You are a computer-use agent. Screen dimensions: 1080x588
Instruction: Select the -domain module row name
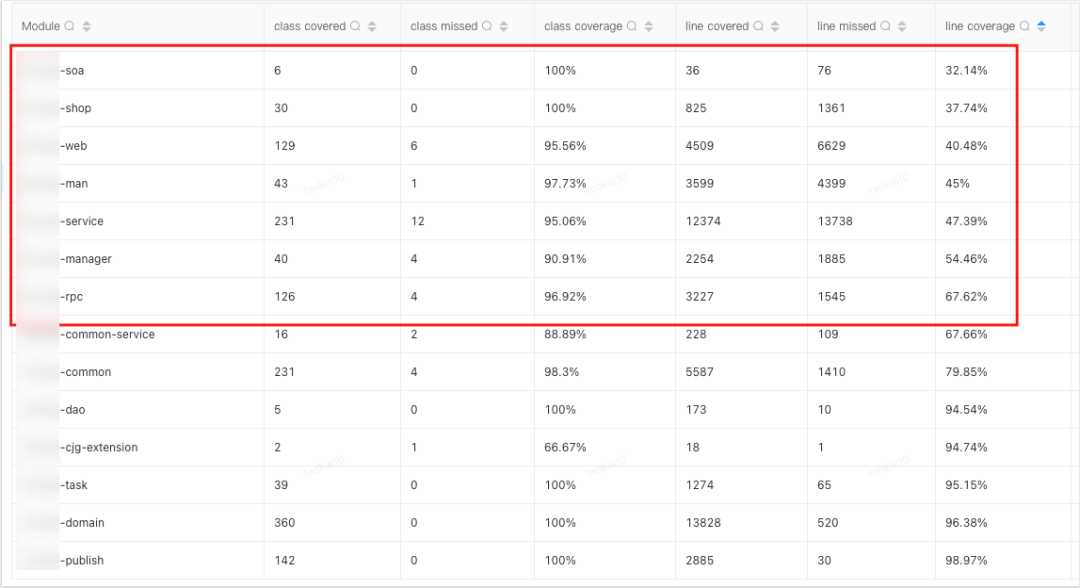click(82, 523)
